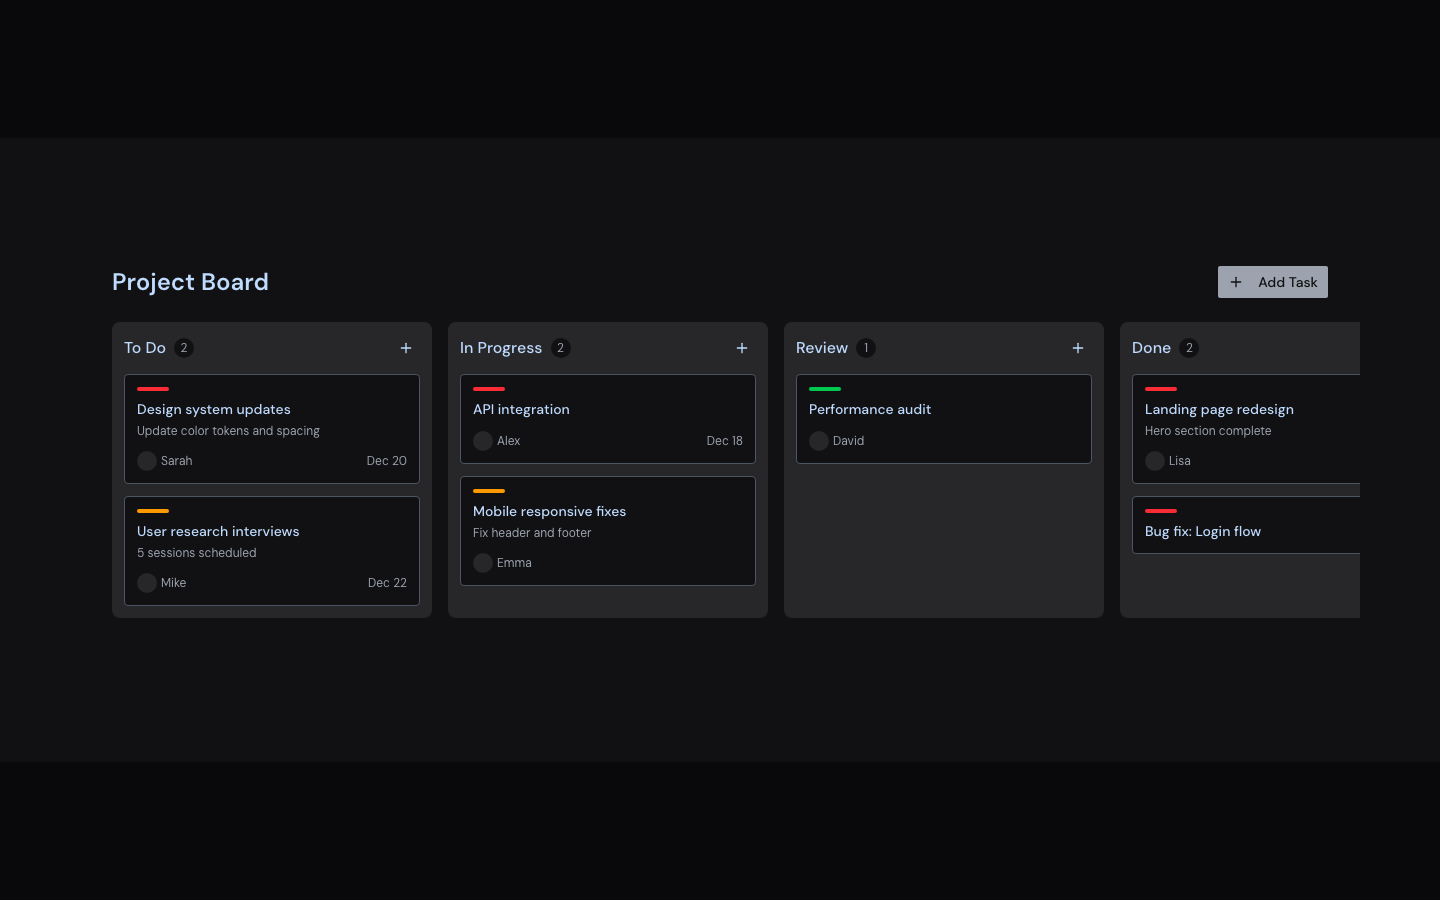1440x900 pixels.
Task: Click the Done column count badge
Action: pyautogui.click(x=1189, y=348)
